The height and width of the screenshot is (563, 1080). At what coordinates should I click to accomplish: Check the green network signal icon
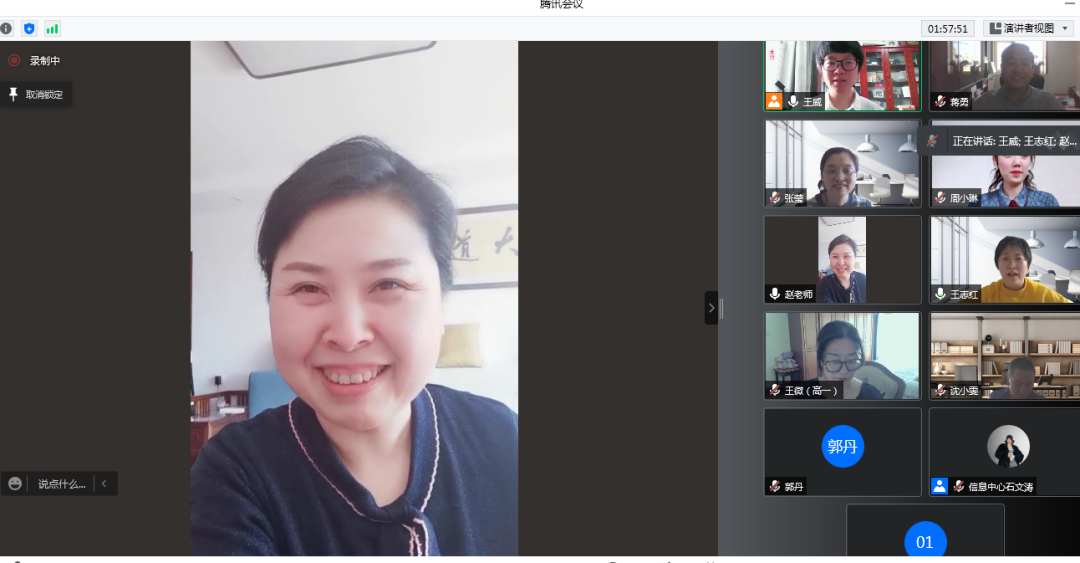pos(52,28)
